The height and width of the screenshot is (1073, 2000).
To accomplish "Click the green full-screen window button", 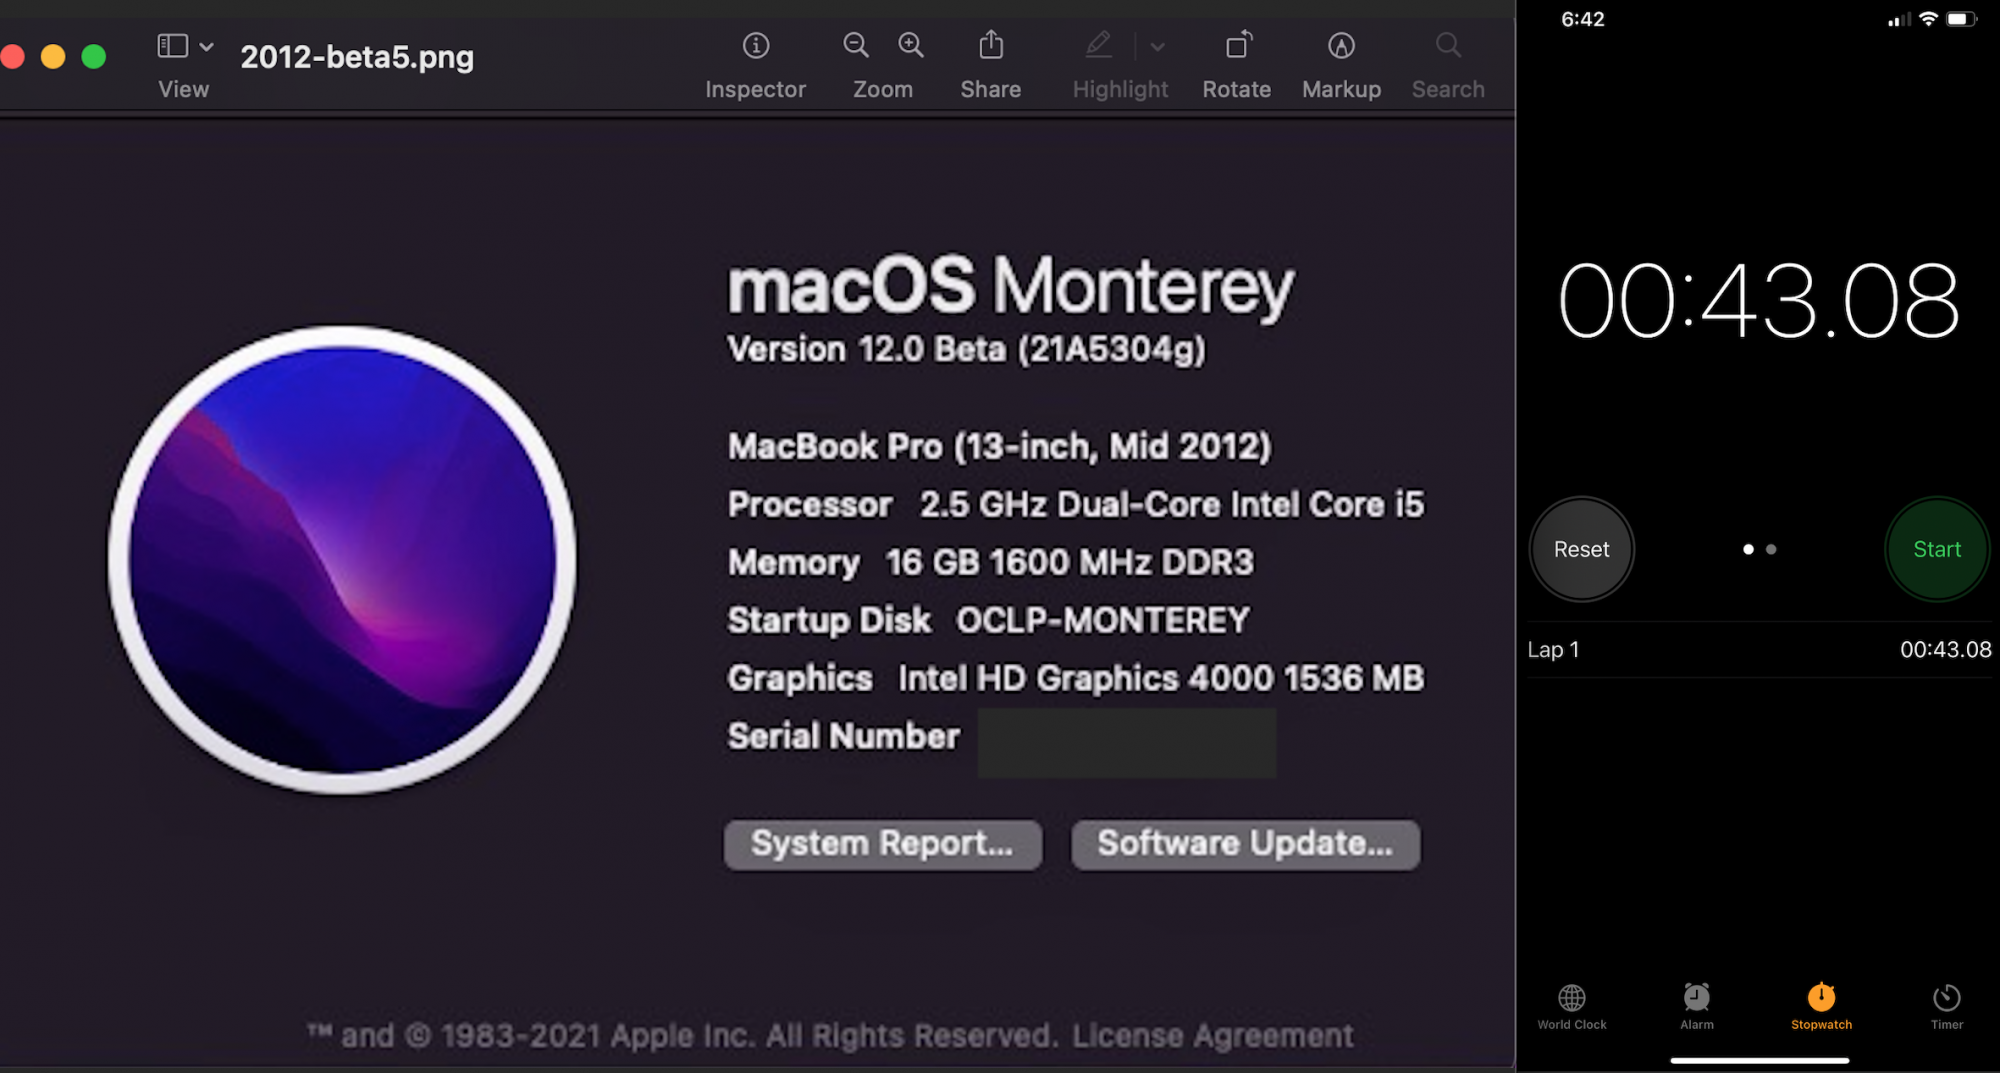I will click(94, 56).
